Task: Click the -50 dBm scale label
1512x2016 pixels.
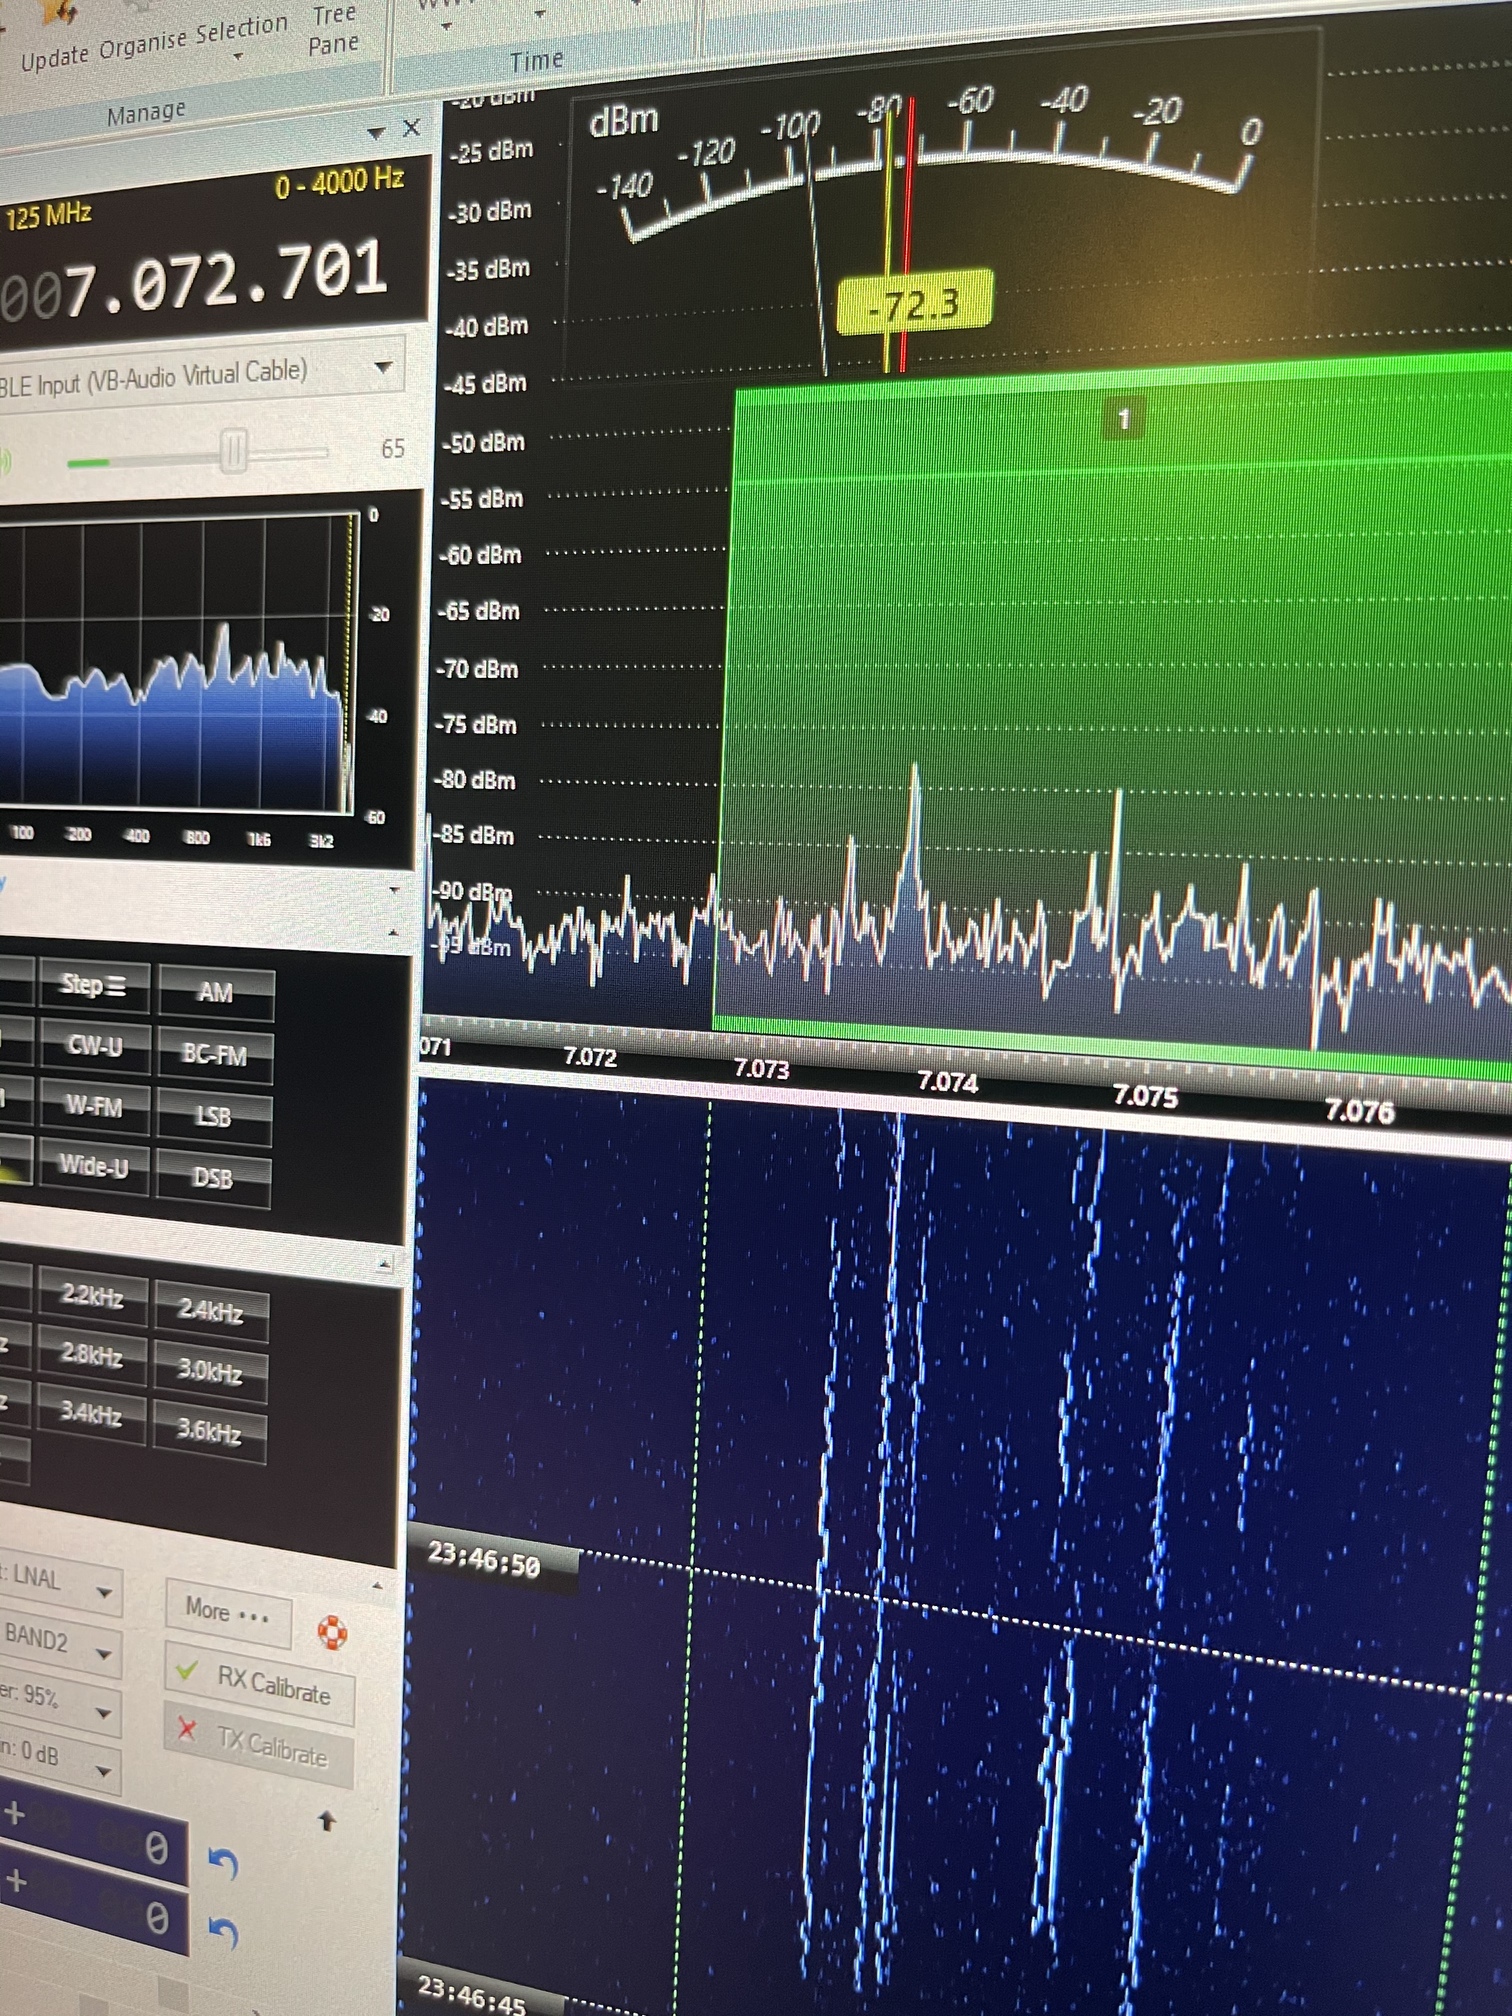Action: pyautogui.click(x=484, y=443)
